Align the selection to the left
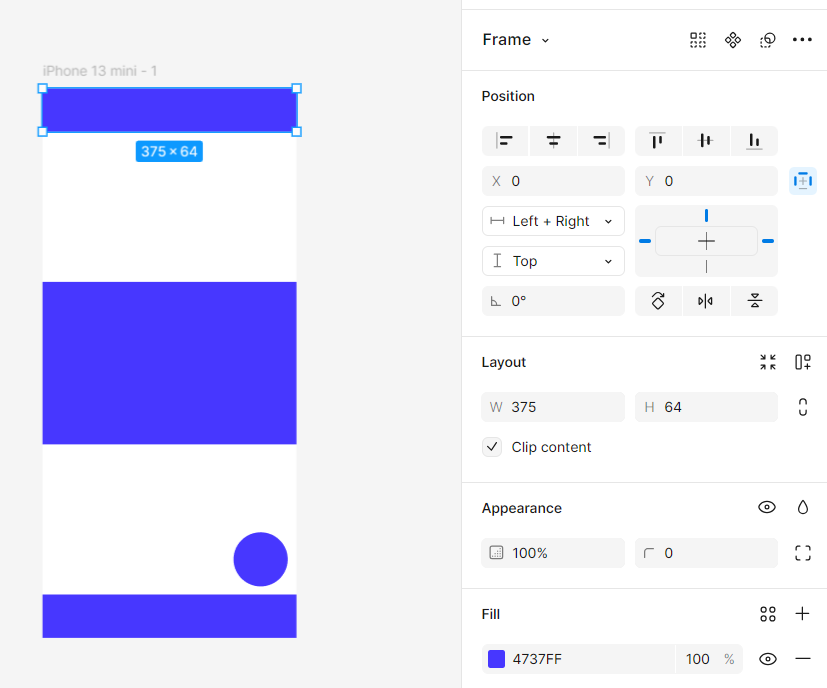 [x=505, y=140]
